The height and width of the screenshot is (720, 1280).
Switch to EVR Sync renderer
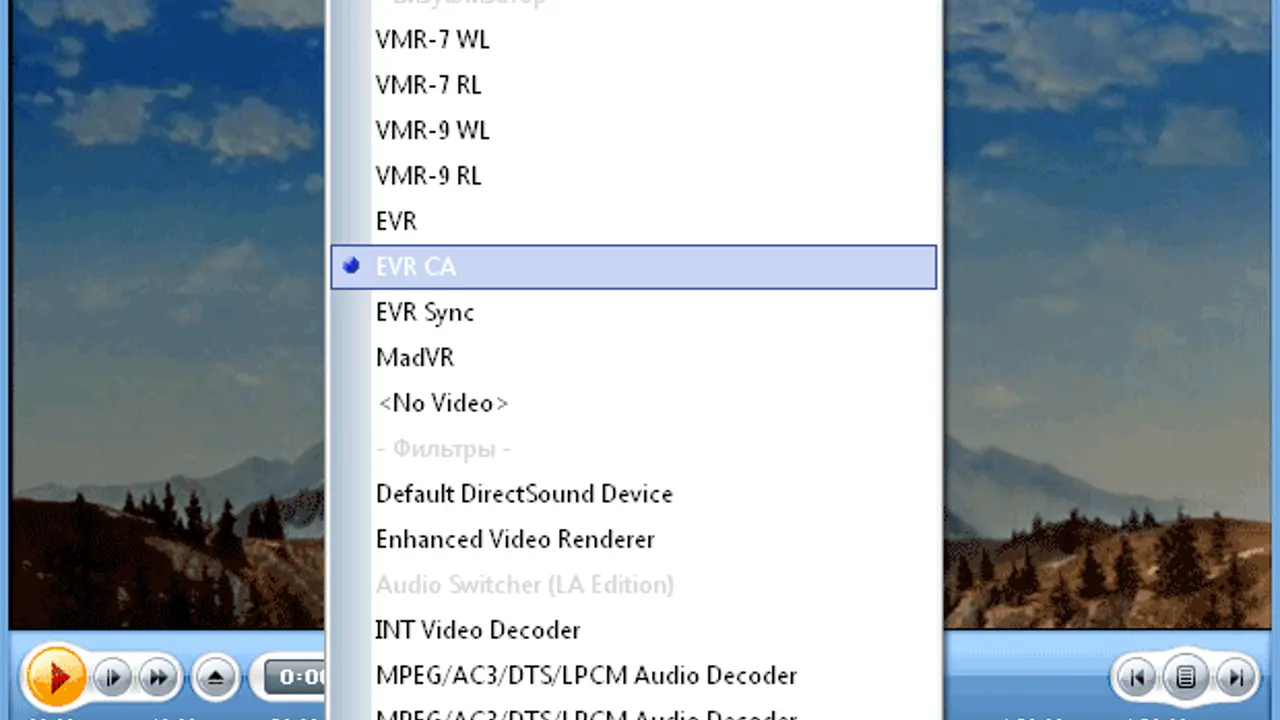click(x=424, y=312)
